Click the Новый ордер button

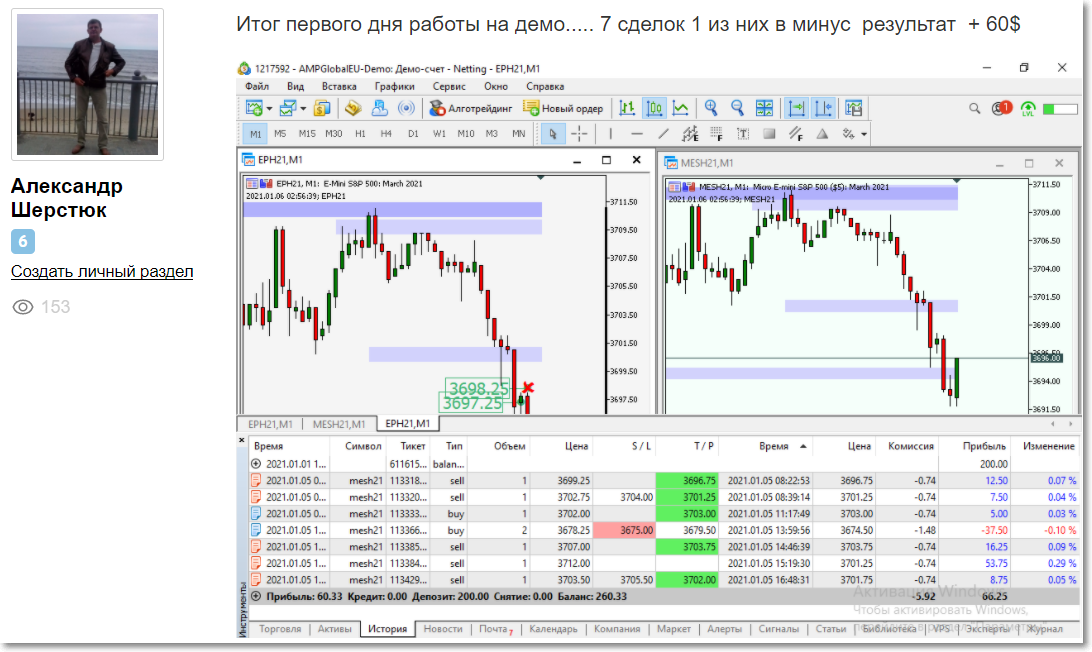coord(563,108)
